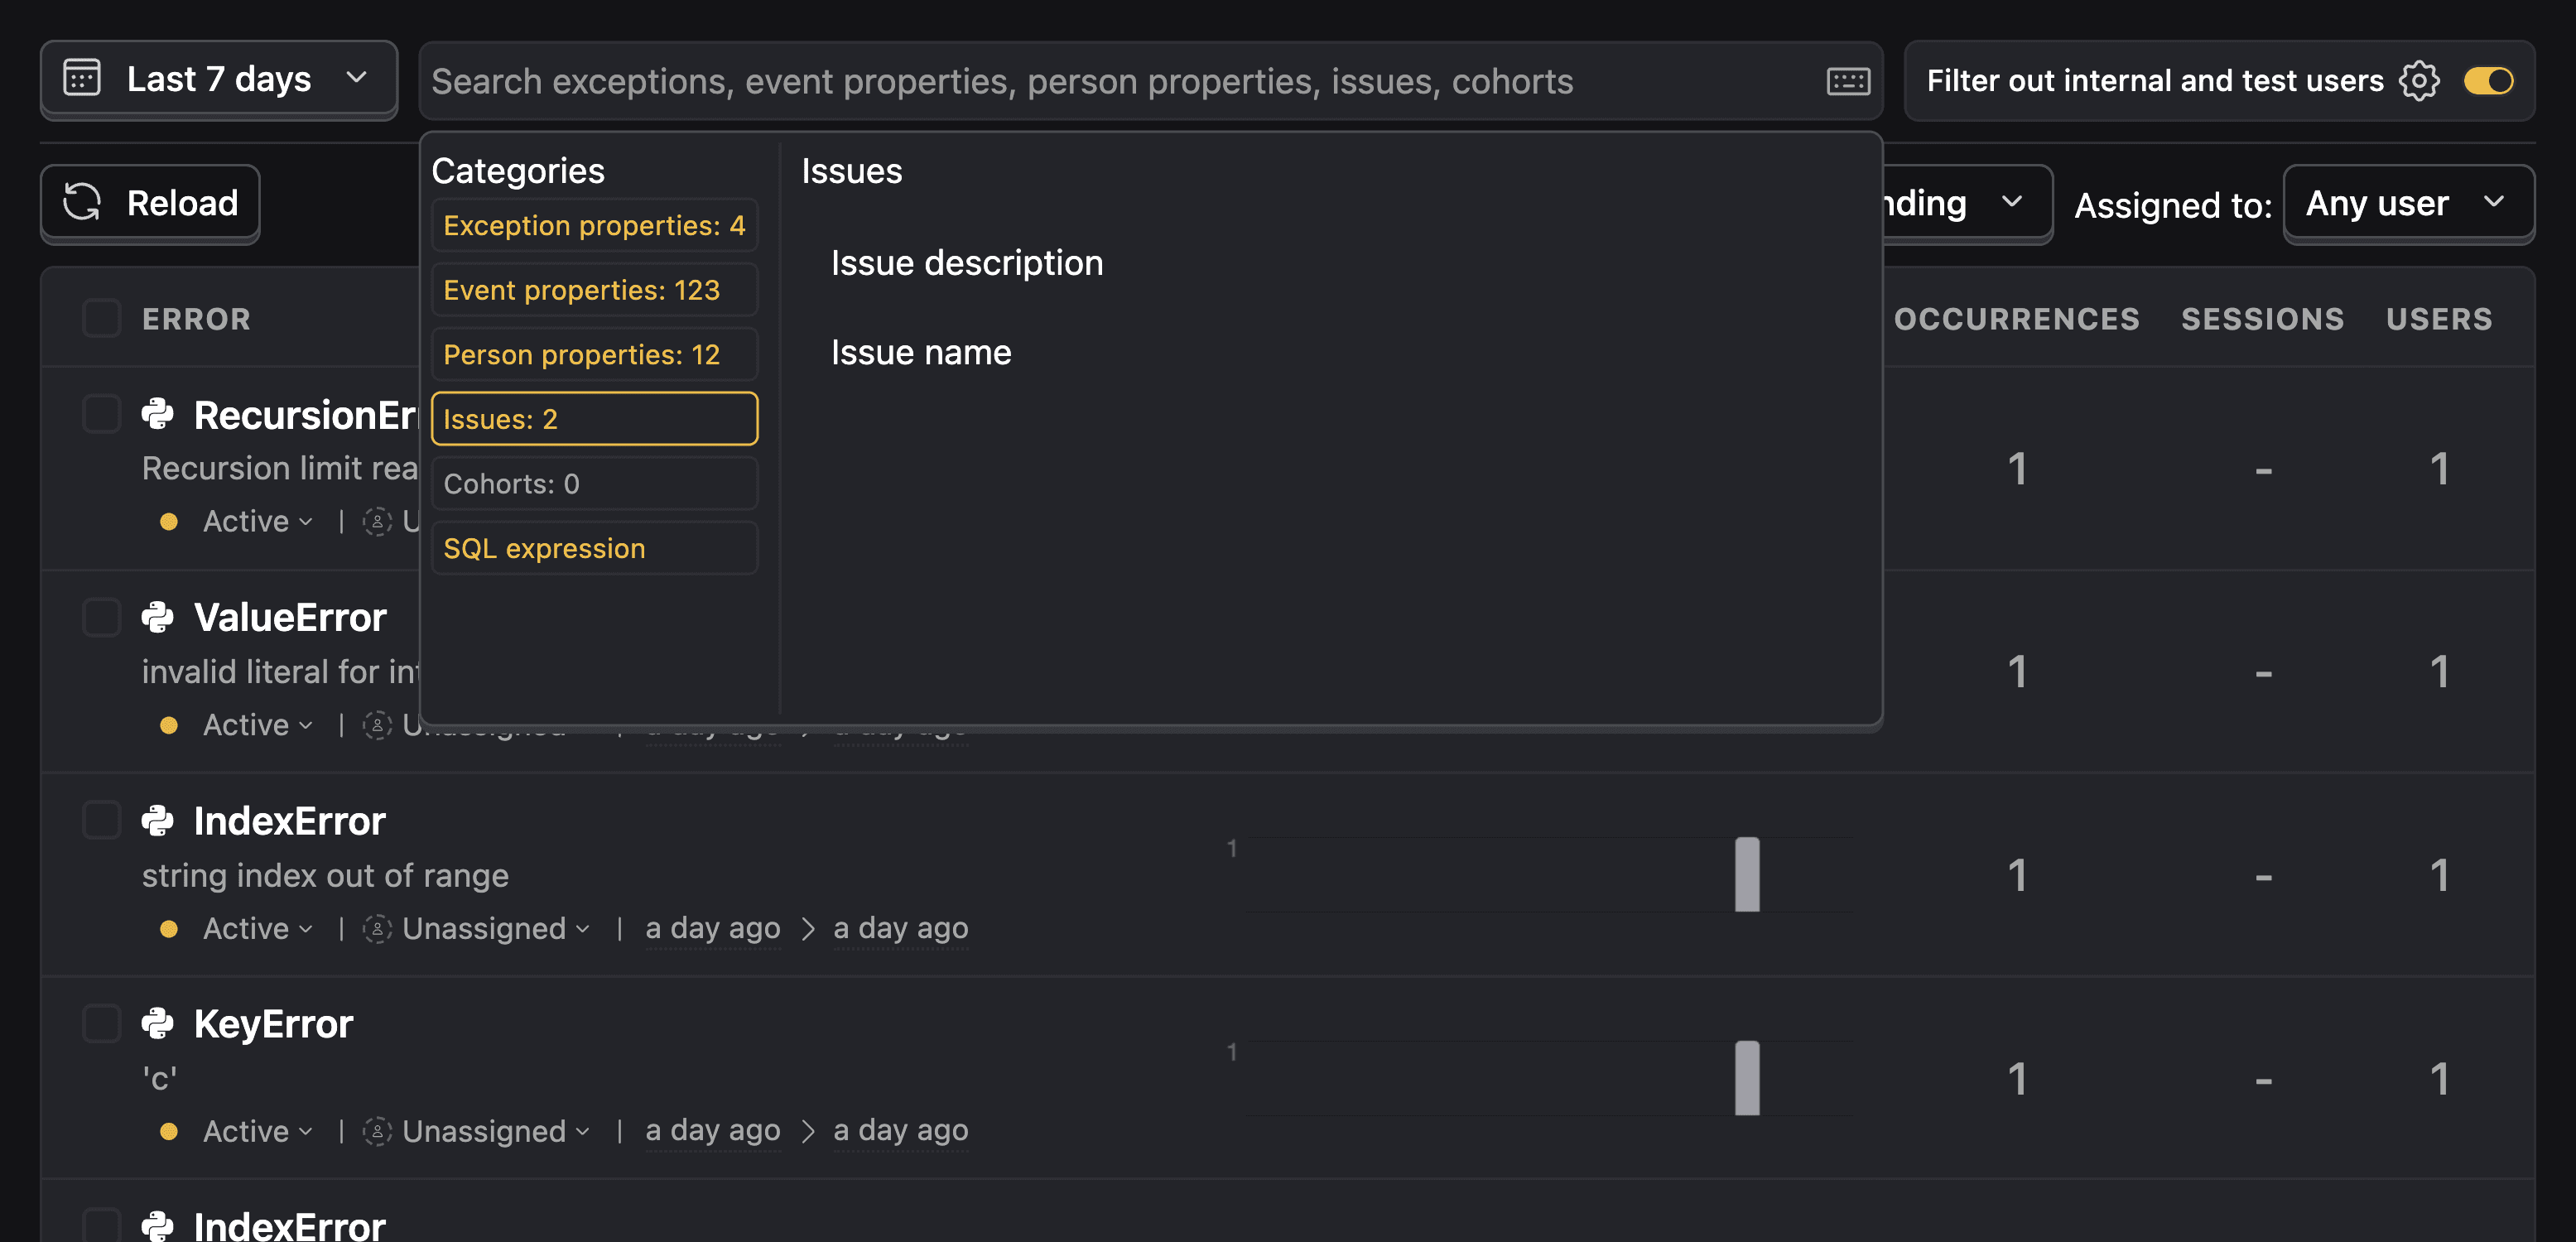The image size is (2576, 1242).
Task: Click last seen 'a day ago' in KeyError row
Action: tap(900, 1130)
